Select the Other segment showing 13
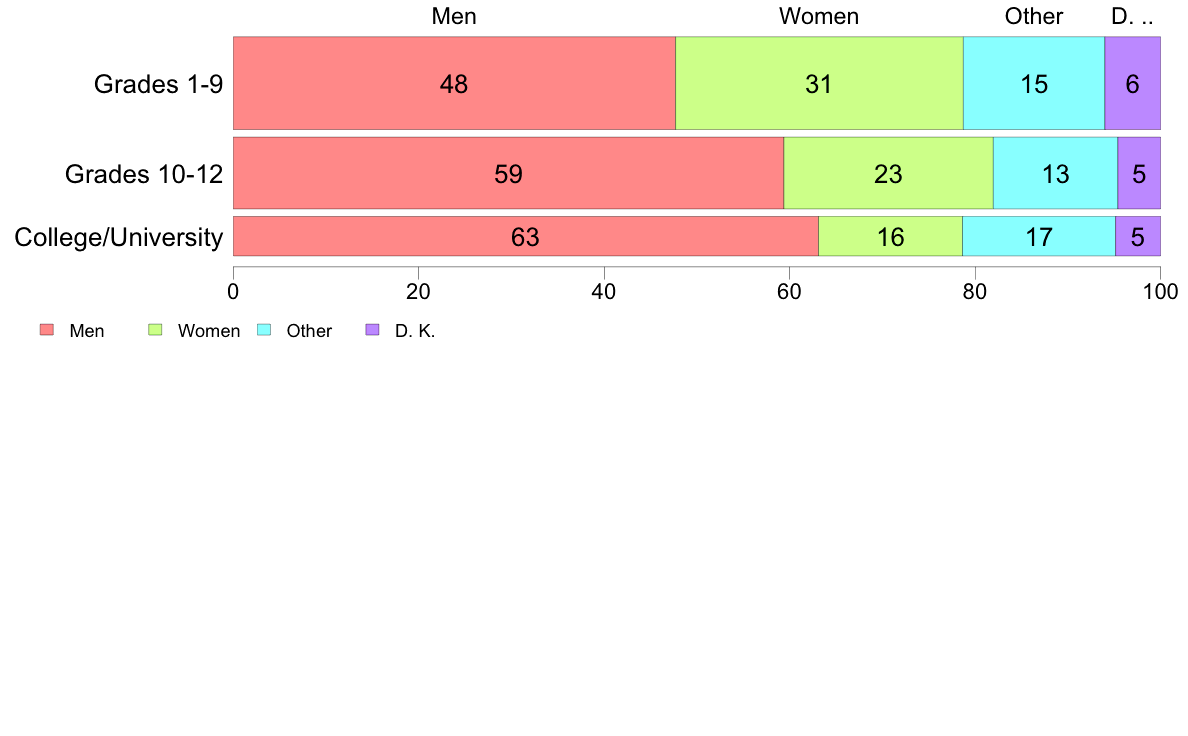 [1055, 173]
